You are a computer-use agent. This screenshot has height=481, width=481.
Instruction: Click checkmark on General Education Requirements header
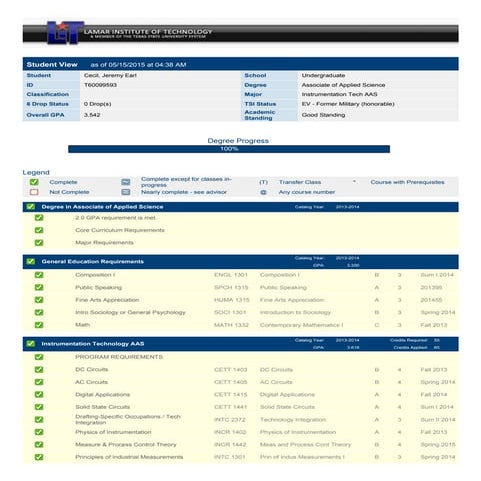point(31,261)
